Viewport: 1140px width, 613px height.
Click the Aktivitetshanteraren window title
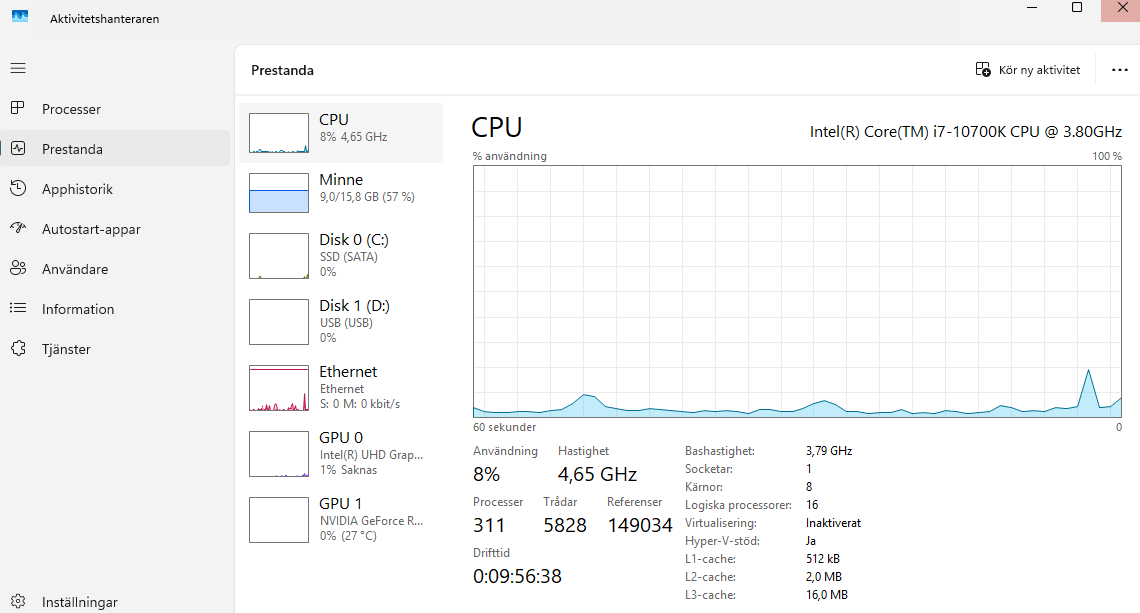click(105, 19)
